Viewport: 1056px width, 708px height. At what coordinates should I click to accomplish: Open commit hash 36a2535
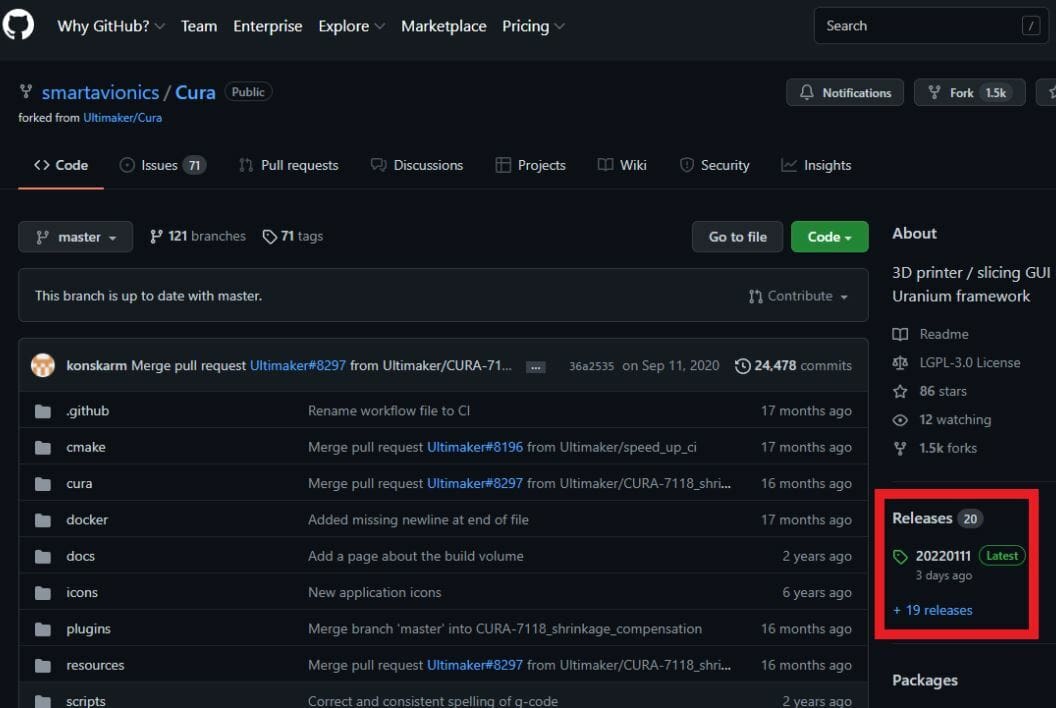pos(591,366)
